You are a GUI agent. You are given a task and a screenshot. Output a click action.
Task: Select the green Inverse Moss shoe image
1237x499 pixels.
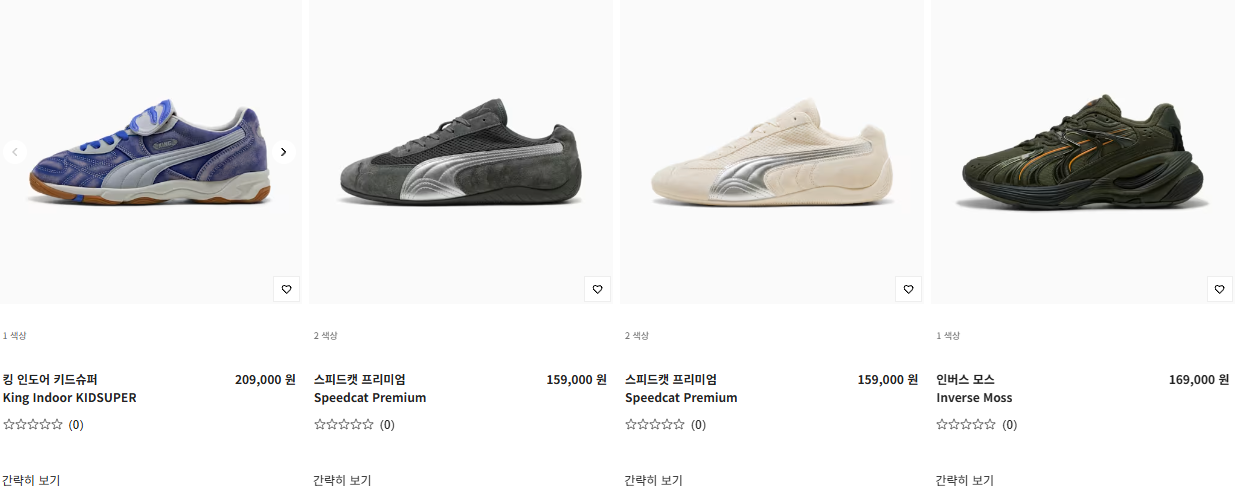(x=1083, y=152)
